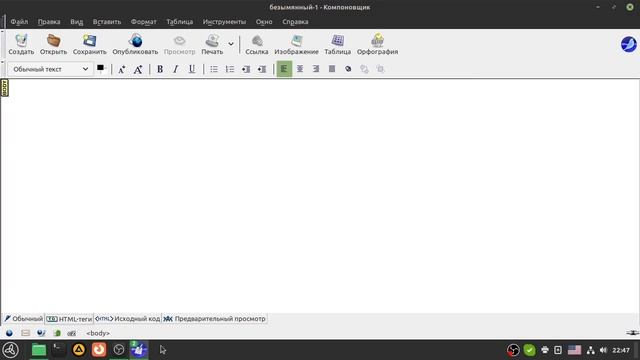Open the Firefox icon in the taskbar
The image size is (640, 360).
point(99,350)
